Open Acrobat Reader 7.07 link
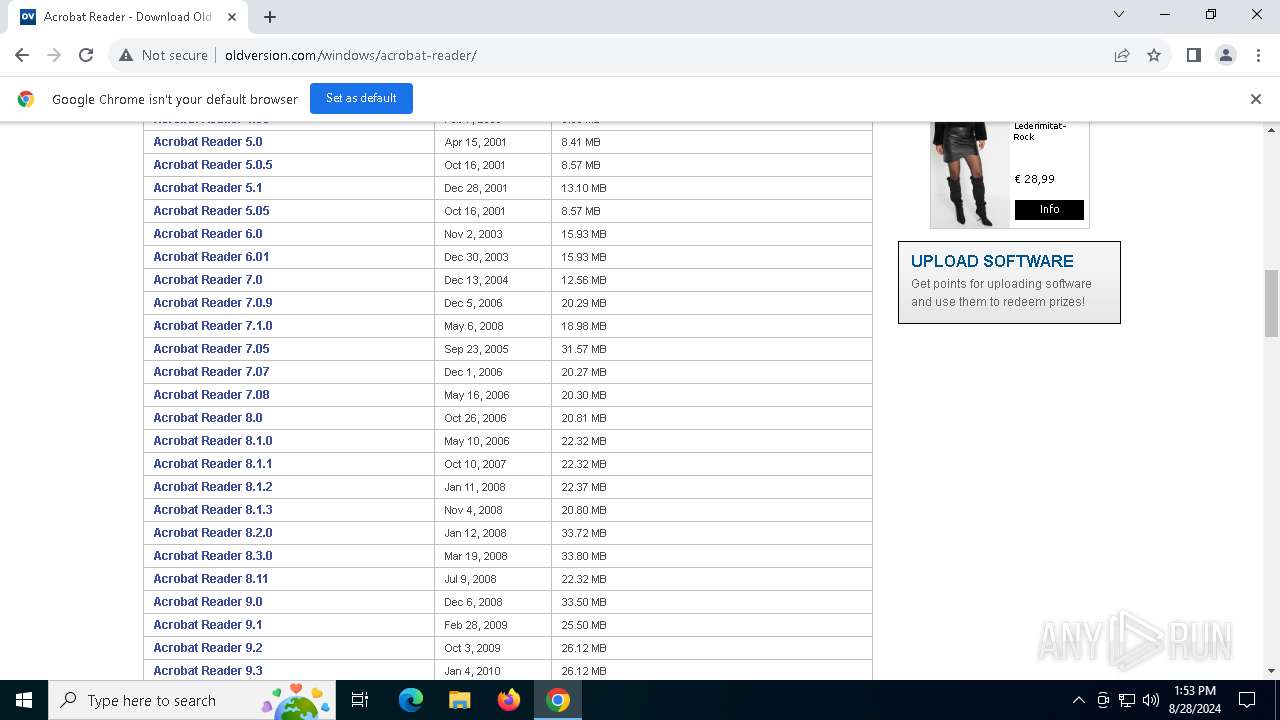1280x720 pixels. [x=211, y=372]
